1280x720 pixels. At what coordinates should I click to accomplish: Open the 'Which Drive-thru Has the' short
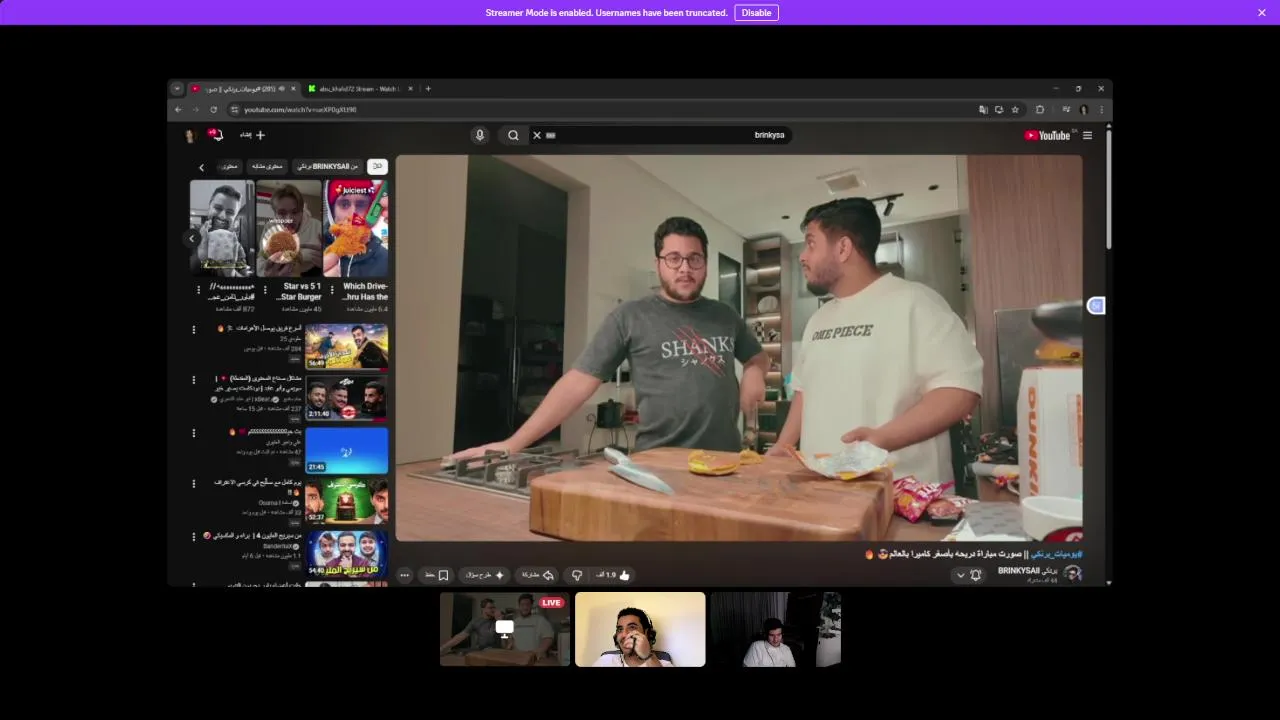[x=356, y=228]
